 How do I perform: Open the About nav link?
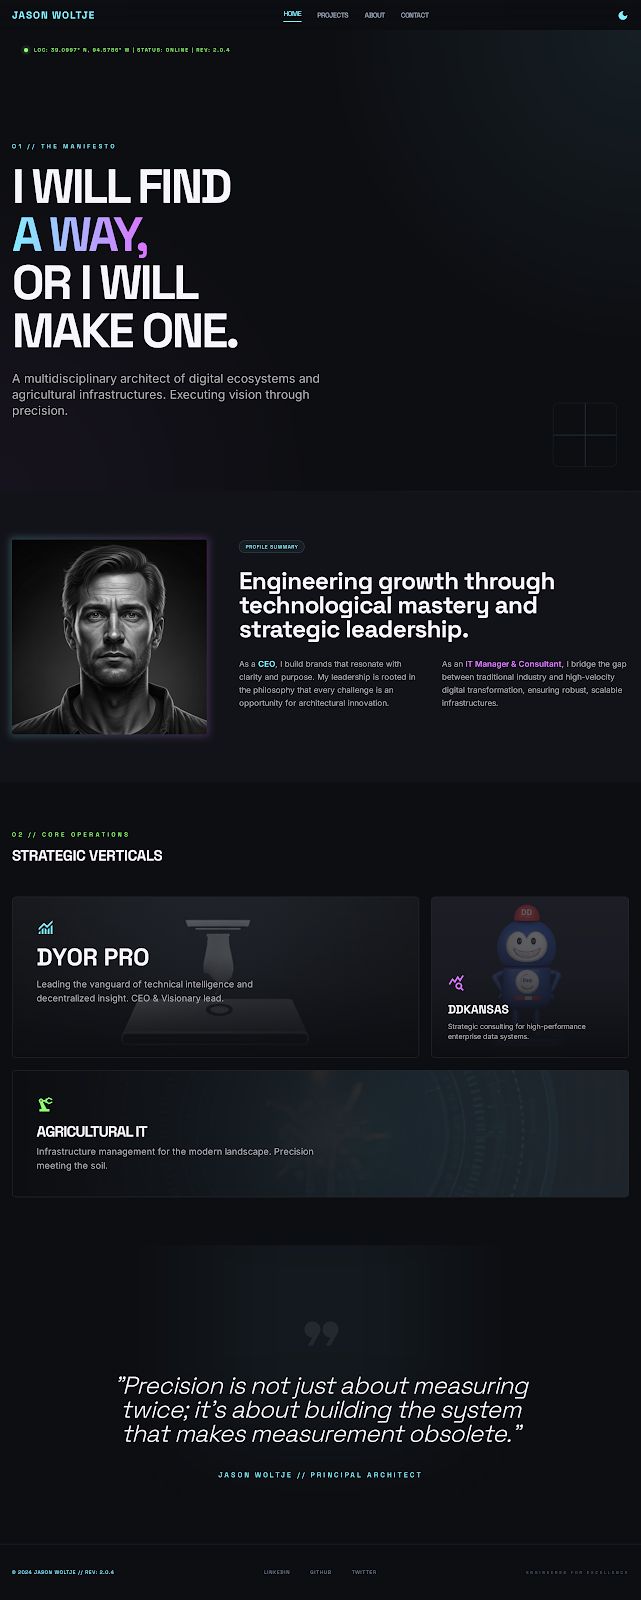375,15
